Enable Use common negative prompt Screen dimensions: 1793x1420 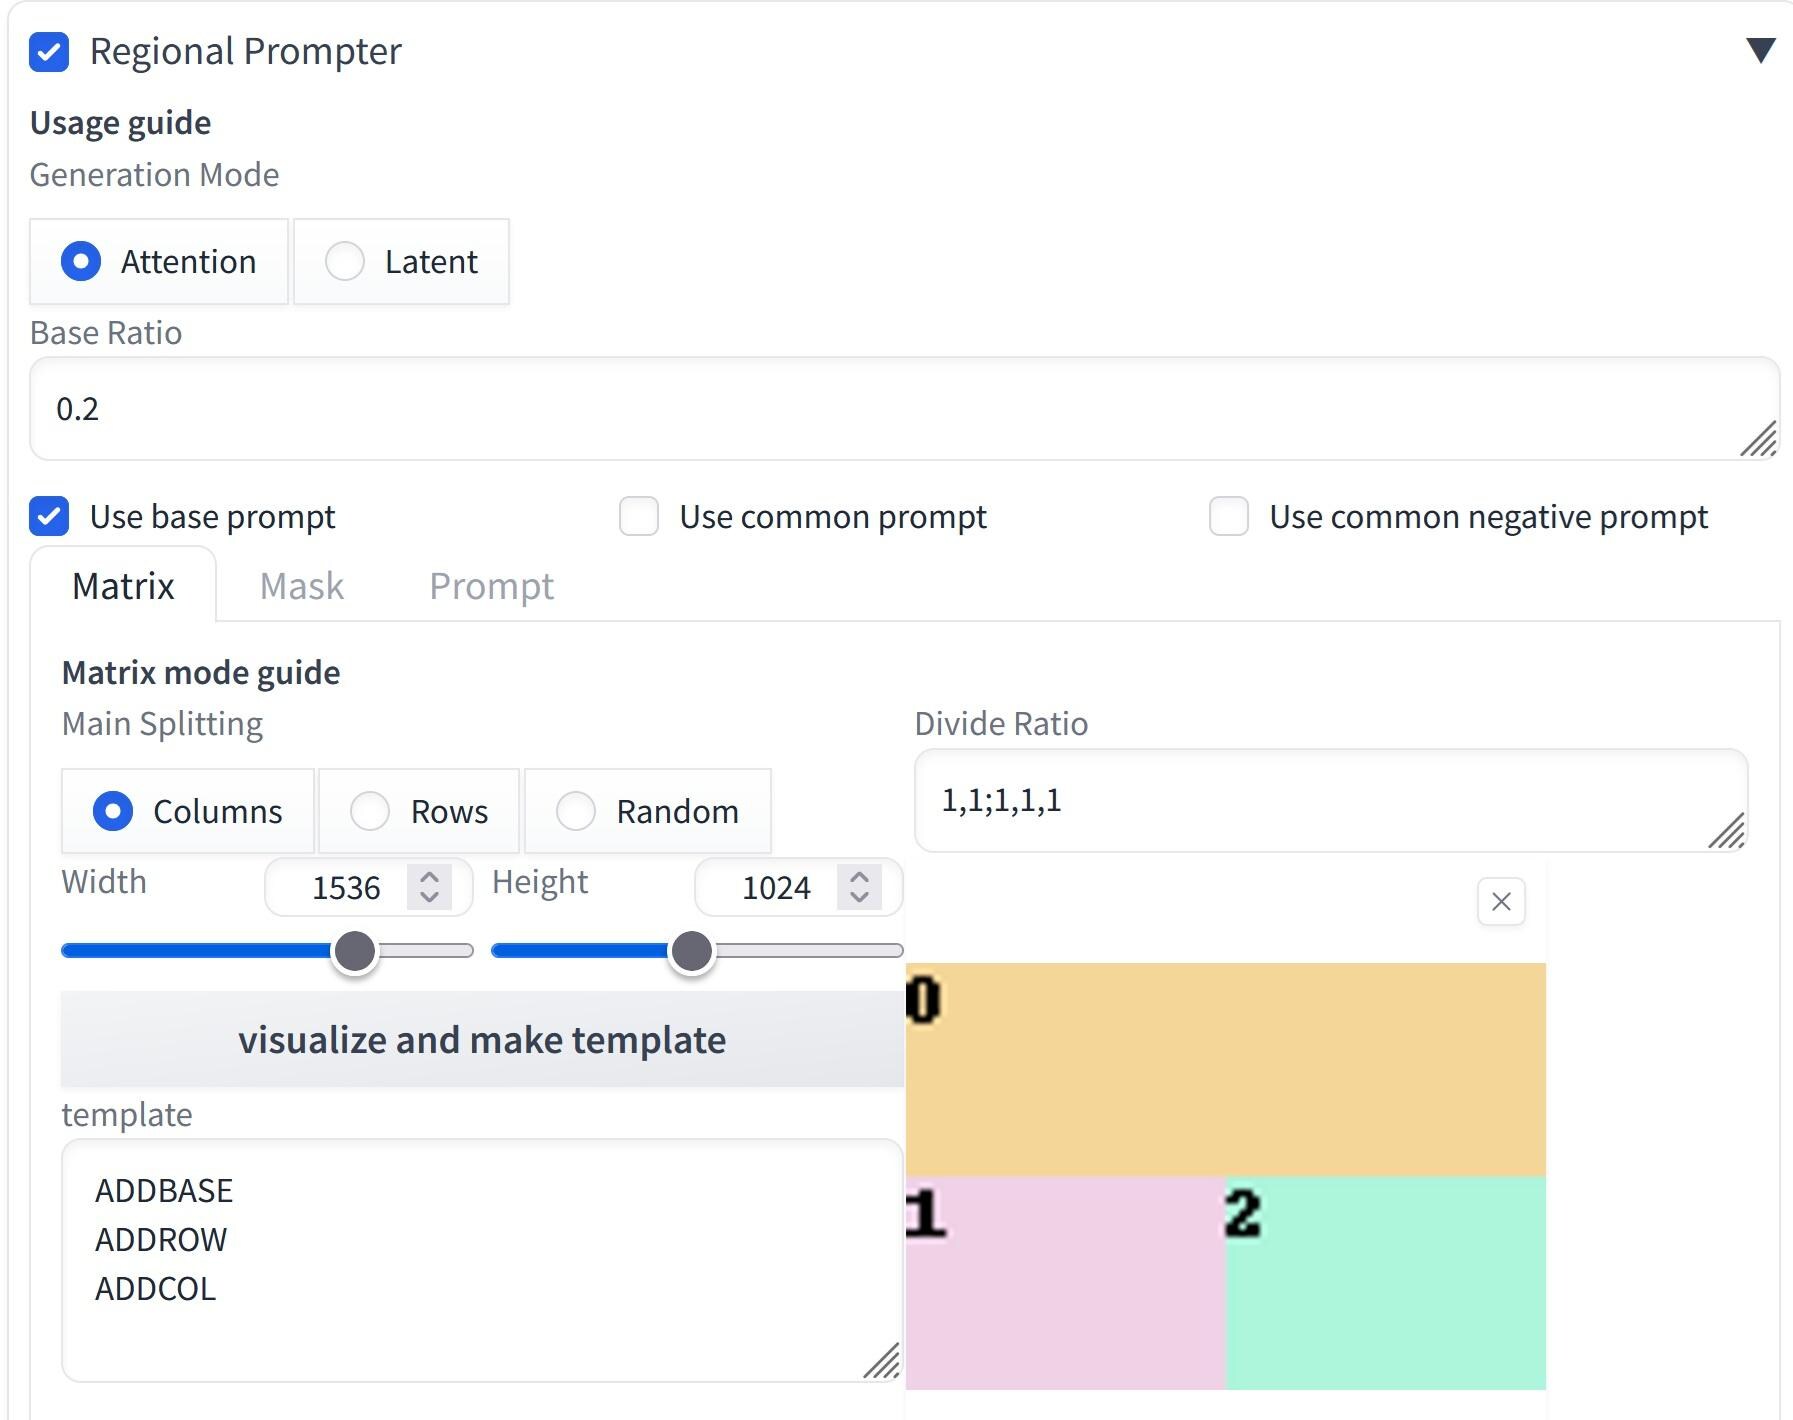1229,516
